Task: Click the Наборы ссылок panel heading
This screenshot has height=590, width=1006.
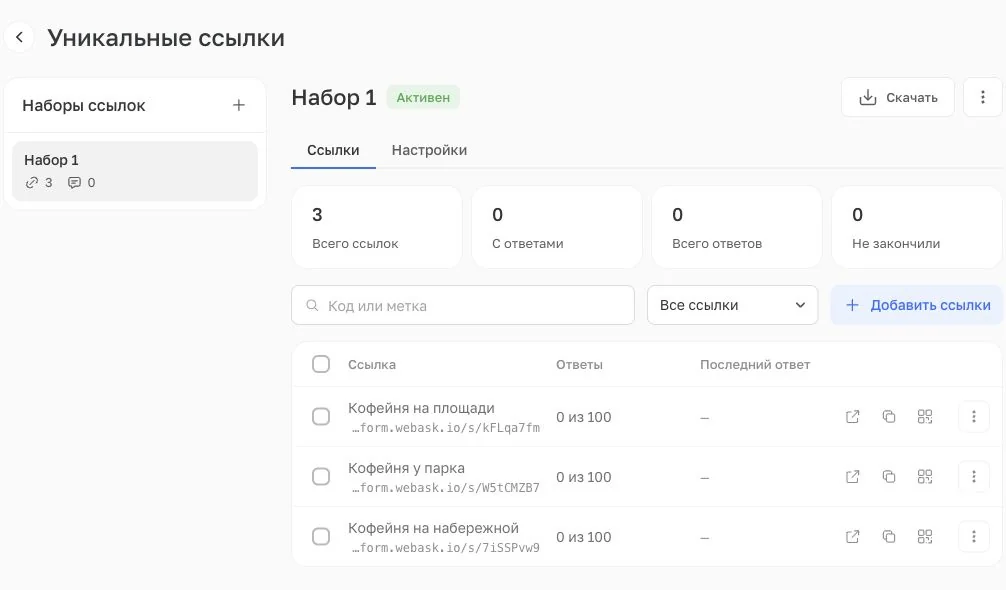Action: (x=83, y=106)
